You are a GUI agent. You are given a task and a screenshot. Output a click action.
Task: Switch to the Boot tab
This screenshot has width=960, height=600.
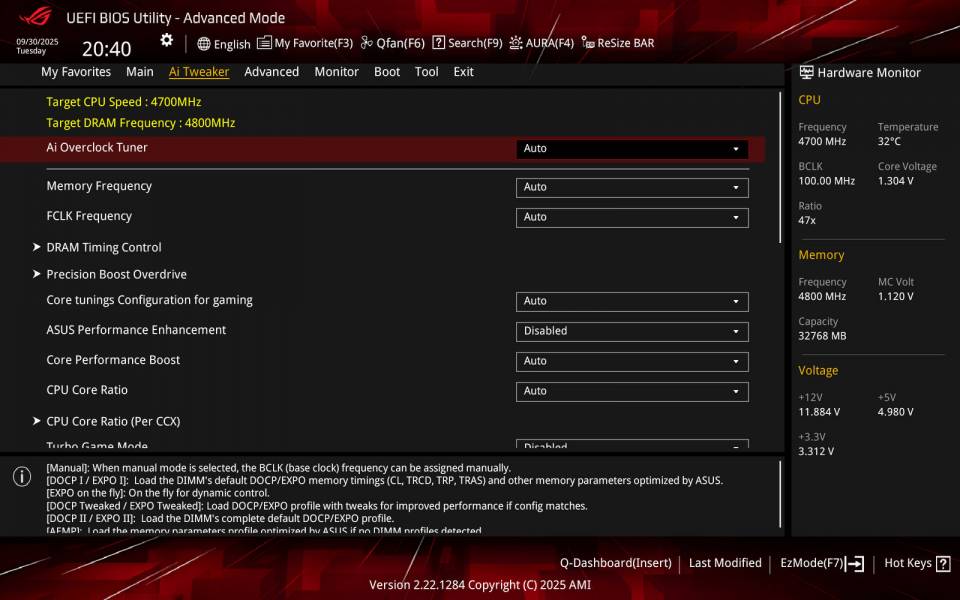[x=387, y=71]
